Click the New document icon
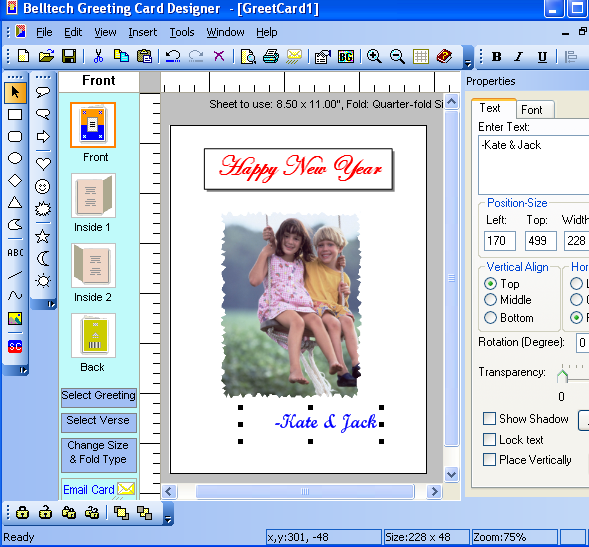 click(x=24, y=56)
